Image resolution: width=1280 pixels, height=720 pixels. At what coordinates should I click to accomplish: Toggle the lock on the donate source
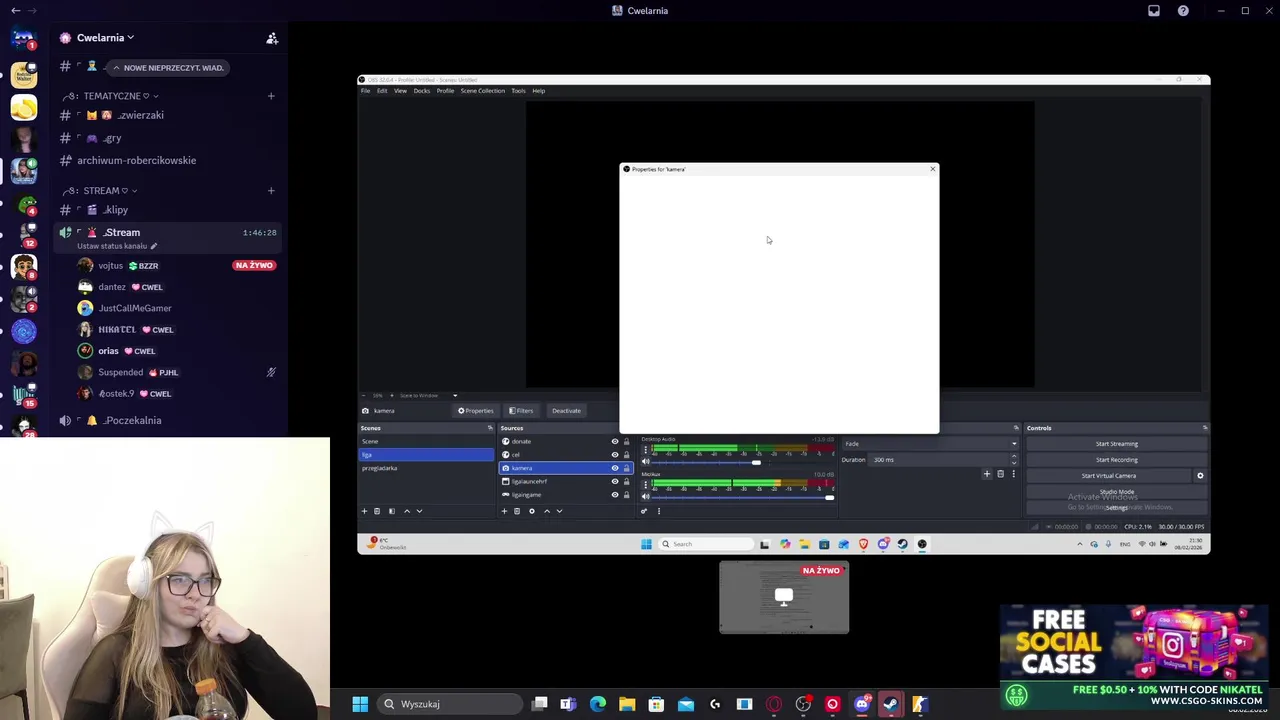pyautogui.click(x=627, y=441)
